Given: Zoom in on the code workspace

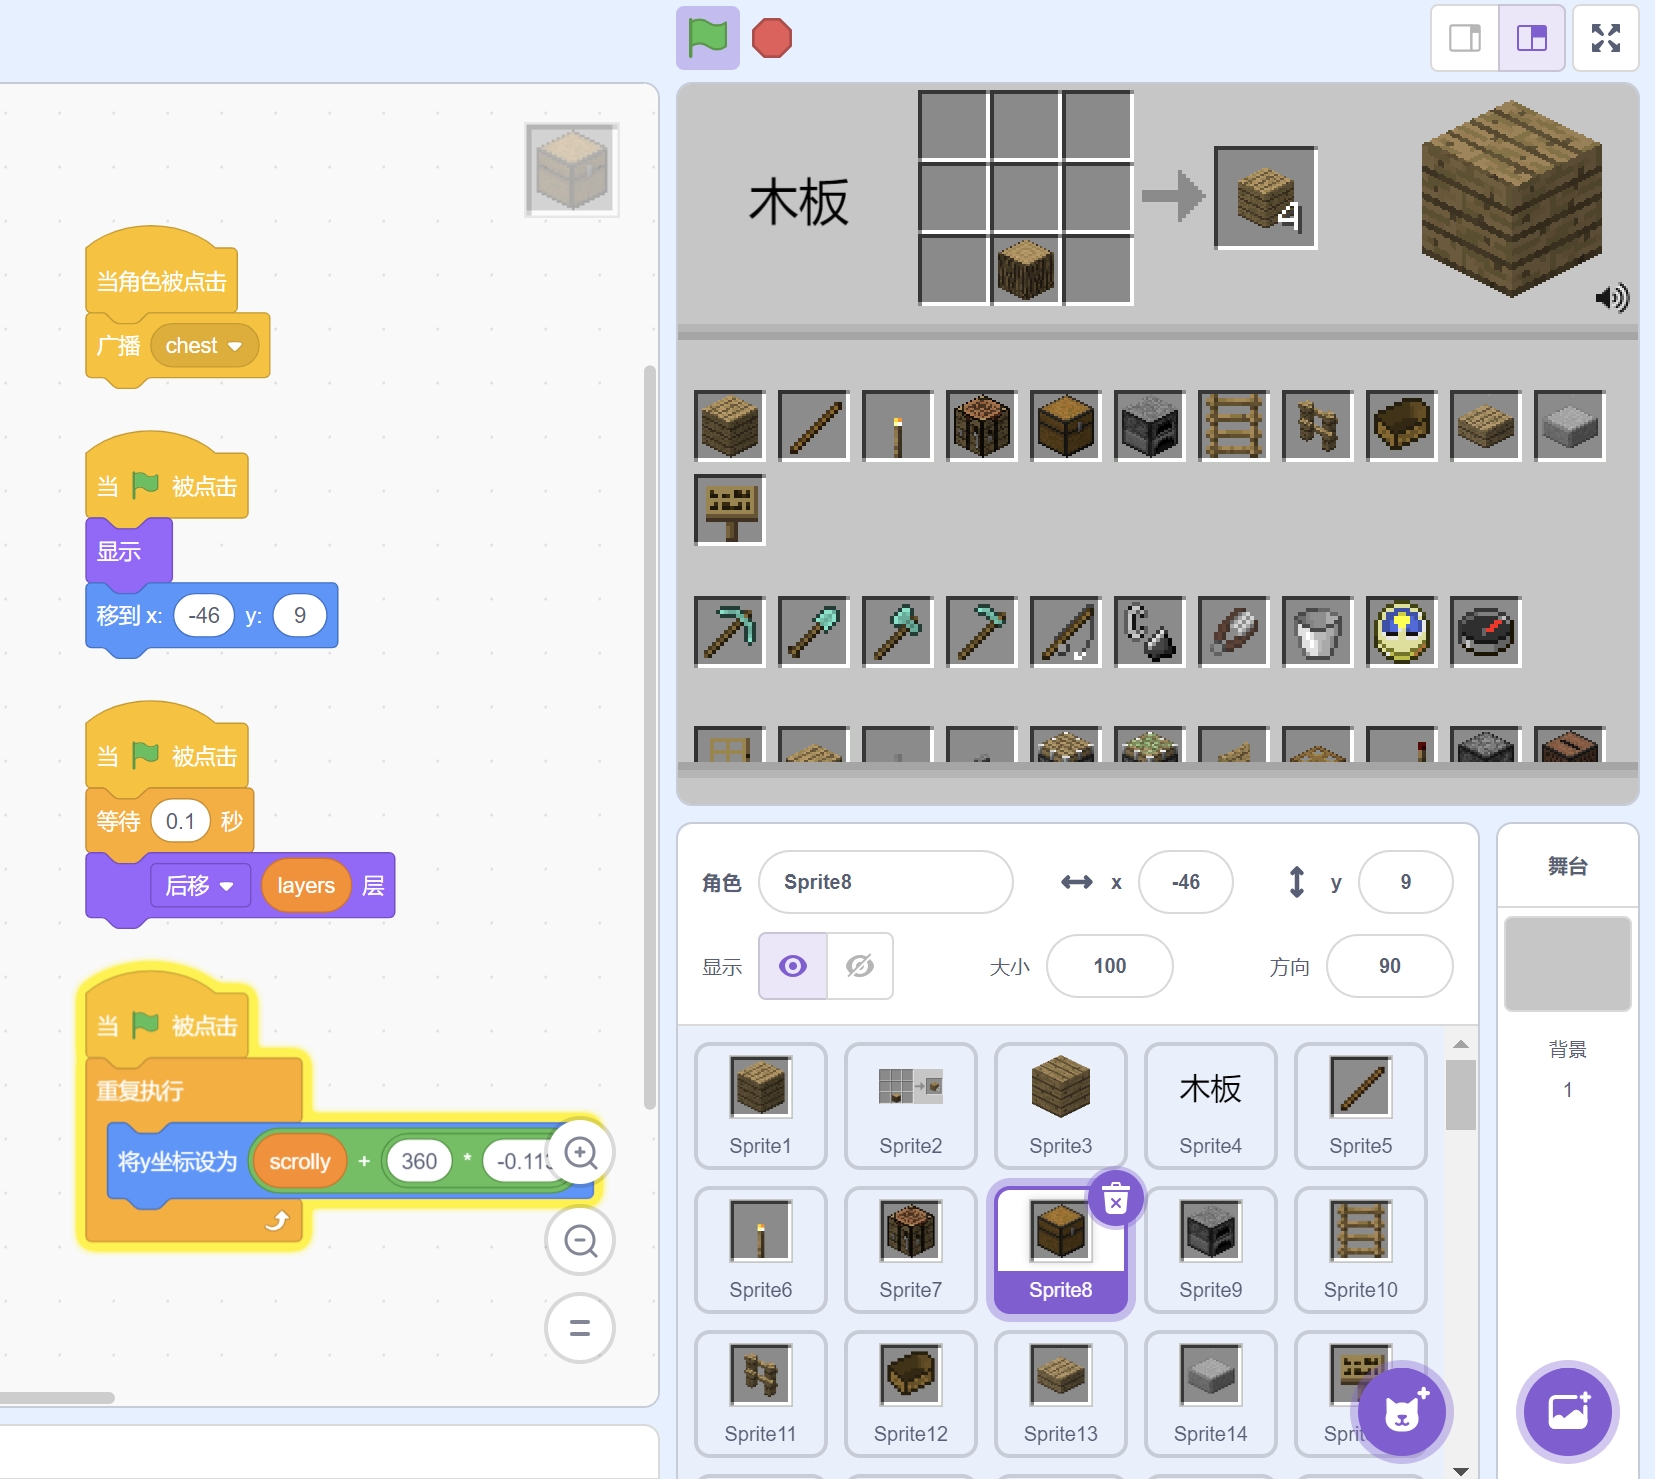Looking at the screenshot, I should tap(580, 1153).
